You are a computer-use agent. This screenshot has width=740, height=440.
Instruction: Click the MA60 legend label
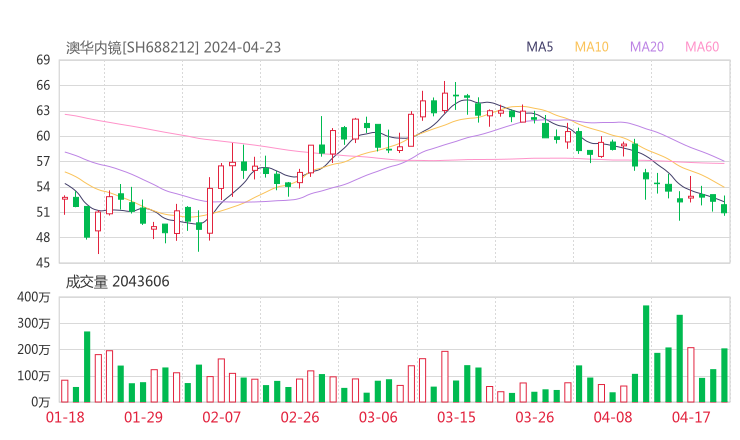[702, 47]
